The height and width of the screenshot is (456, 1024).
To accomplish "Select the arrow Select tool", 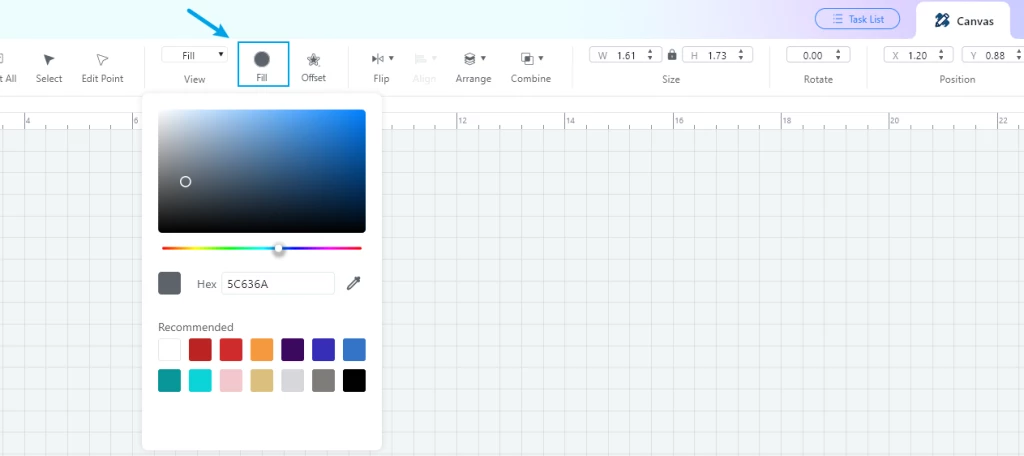I will click(x=49, y=68).
